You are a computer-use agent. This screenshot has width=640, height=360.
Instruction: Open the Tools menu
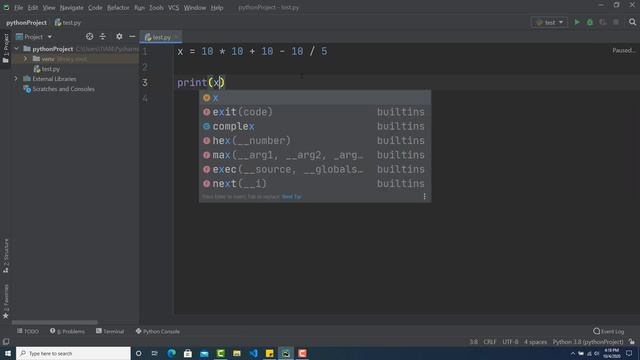[156, 7]
